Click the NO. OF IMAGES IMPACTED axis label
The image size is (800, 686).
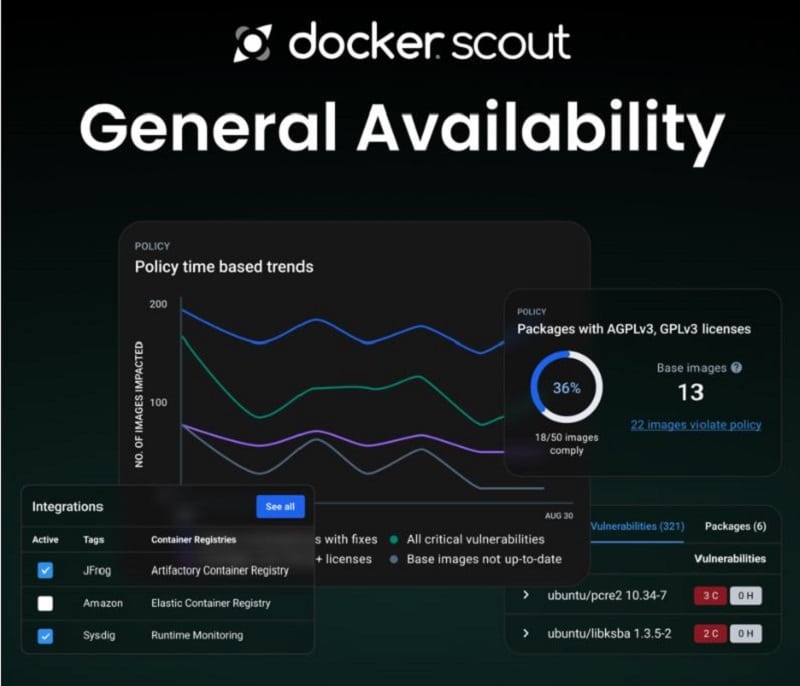click(139, 404)
